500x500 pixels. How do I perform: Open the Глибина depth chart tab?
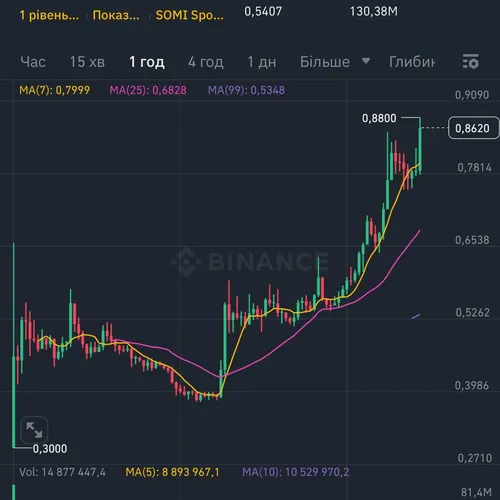[x=412, y=62]
